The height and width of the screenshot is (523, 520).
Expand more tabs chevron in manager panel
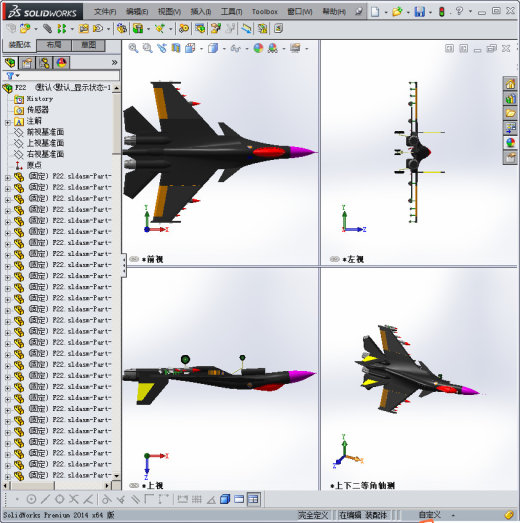coord(114,62)
